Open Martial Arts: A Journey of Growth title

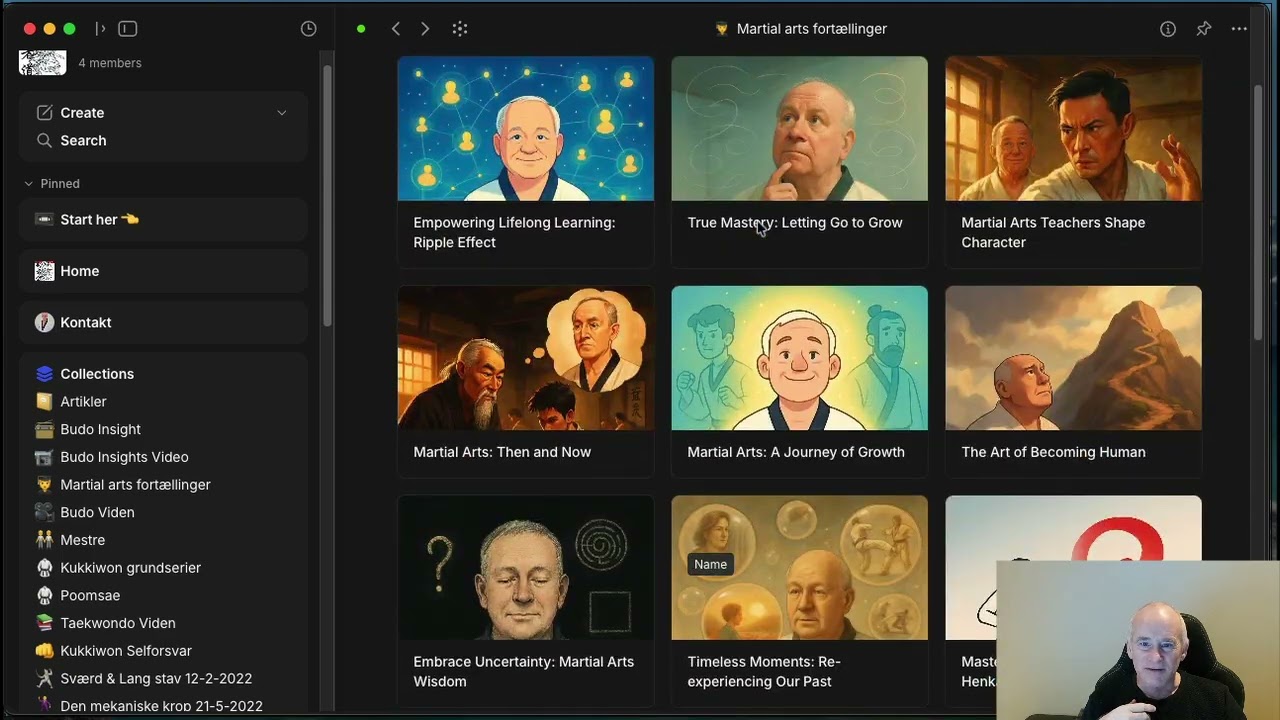point(796,452)
